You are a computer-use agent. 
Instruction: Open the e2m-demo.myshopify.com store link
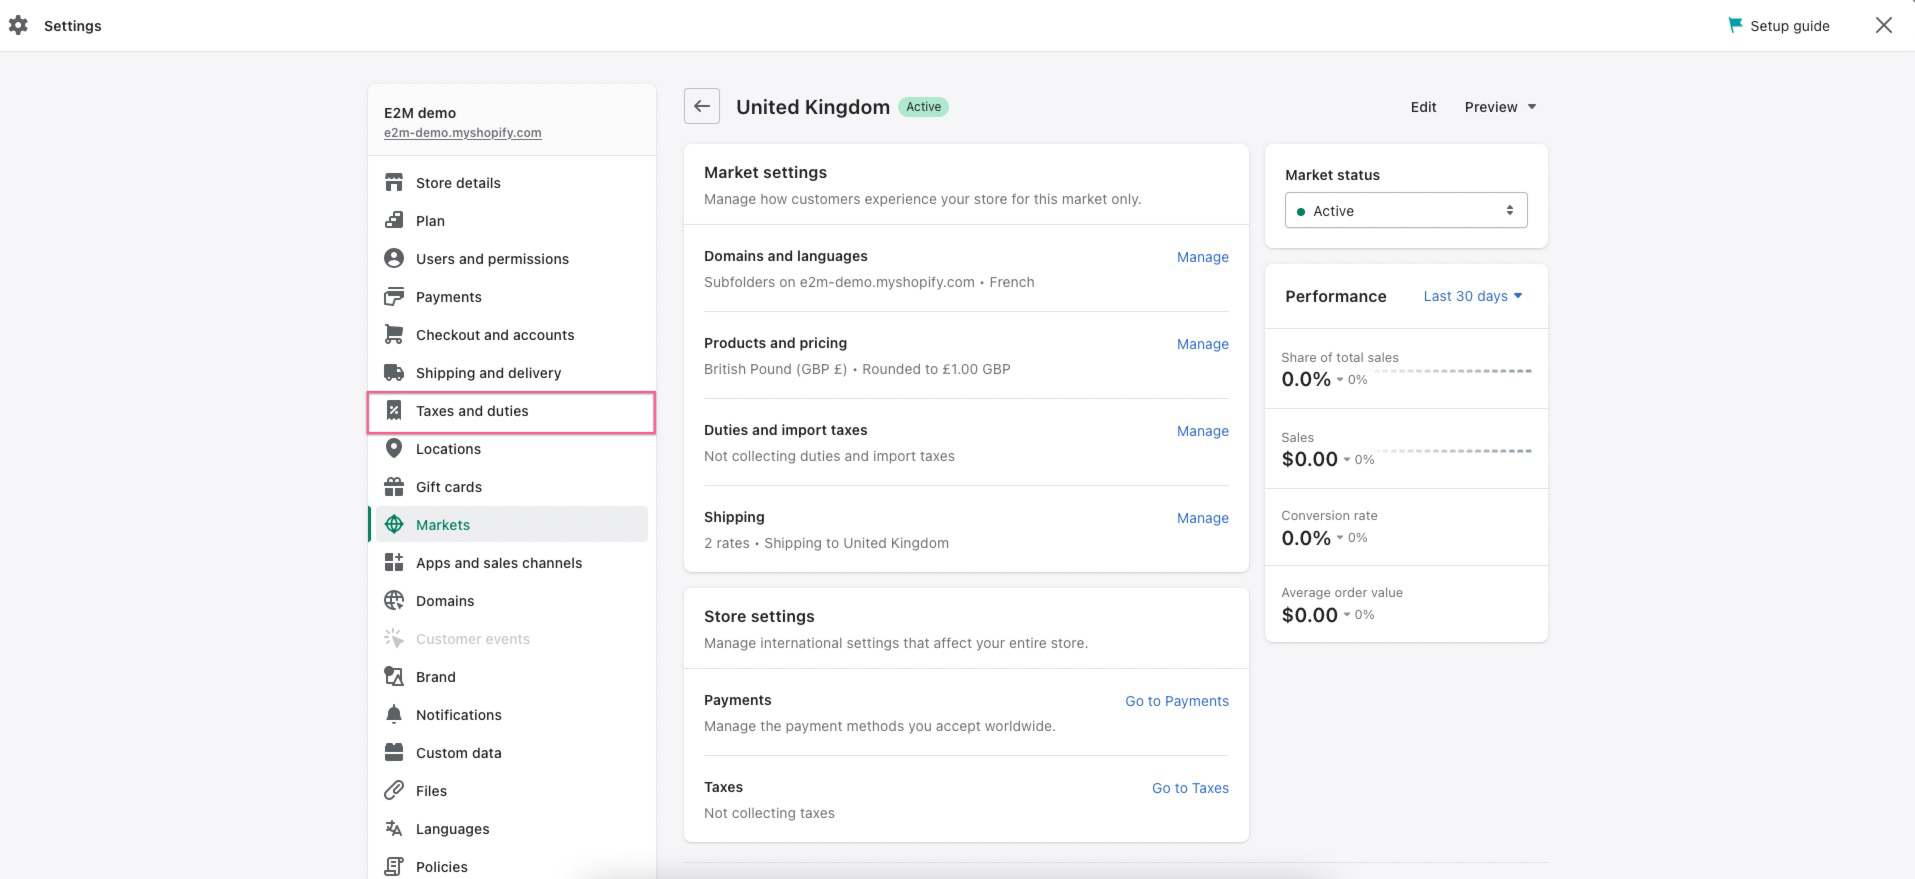point(462,133)
